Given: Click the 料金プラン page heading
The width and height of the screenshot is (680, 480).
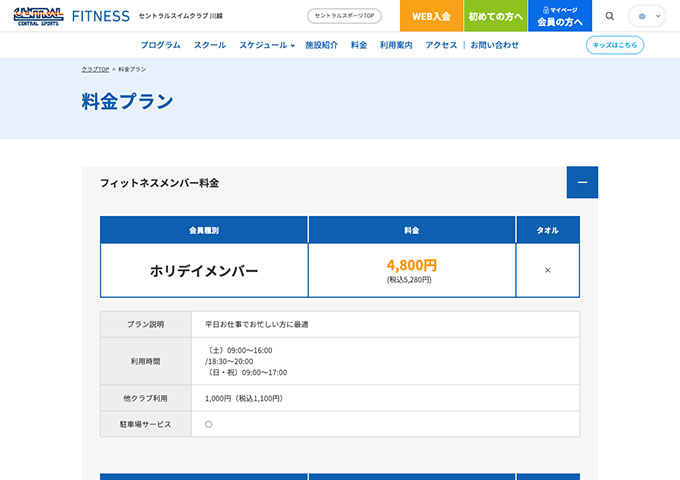Looking at the screenshot, I should click(x=128, y=101).
